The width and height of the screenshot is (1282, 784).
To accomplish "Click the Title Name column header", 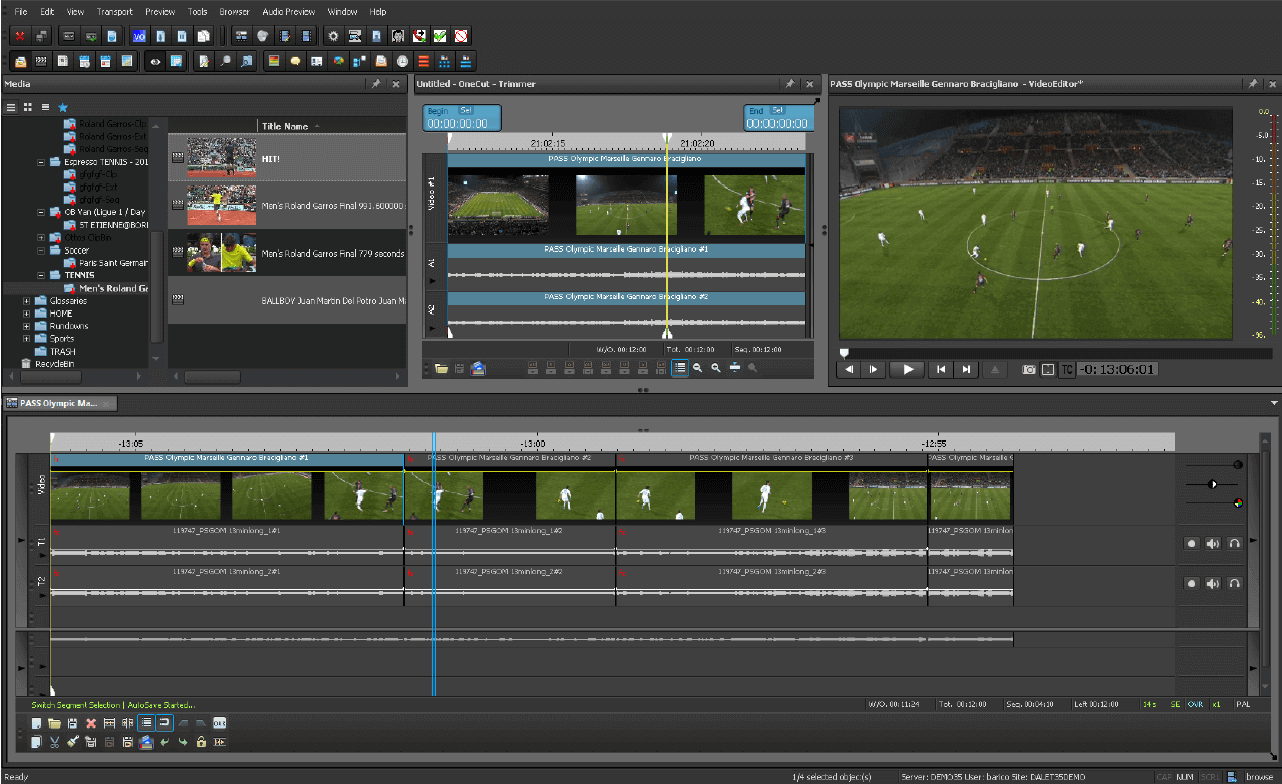I will click(x=285, y=126).
